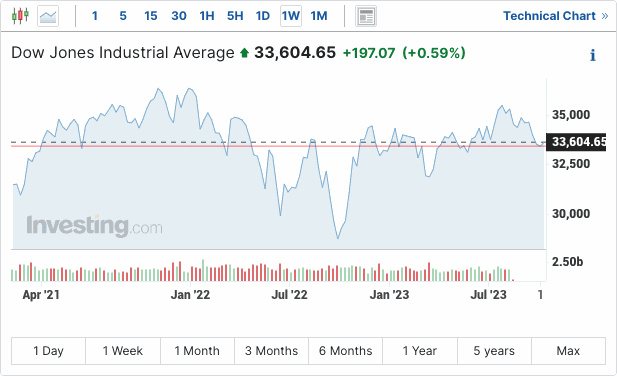Show the 5 years range

(494, 351)
